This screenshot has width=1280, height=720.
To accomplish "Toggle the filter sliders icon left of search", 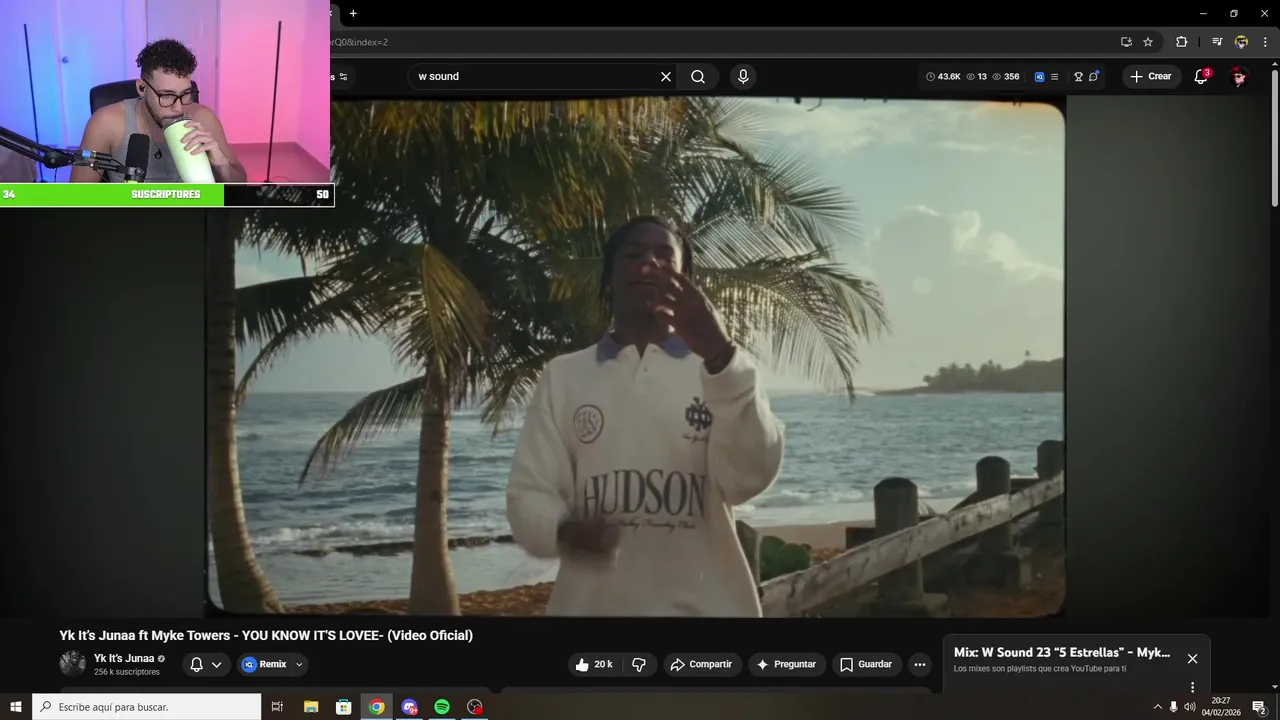I will [343, 77].
